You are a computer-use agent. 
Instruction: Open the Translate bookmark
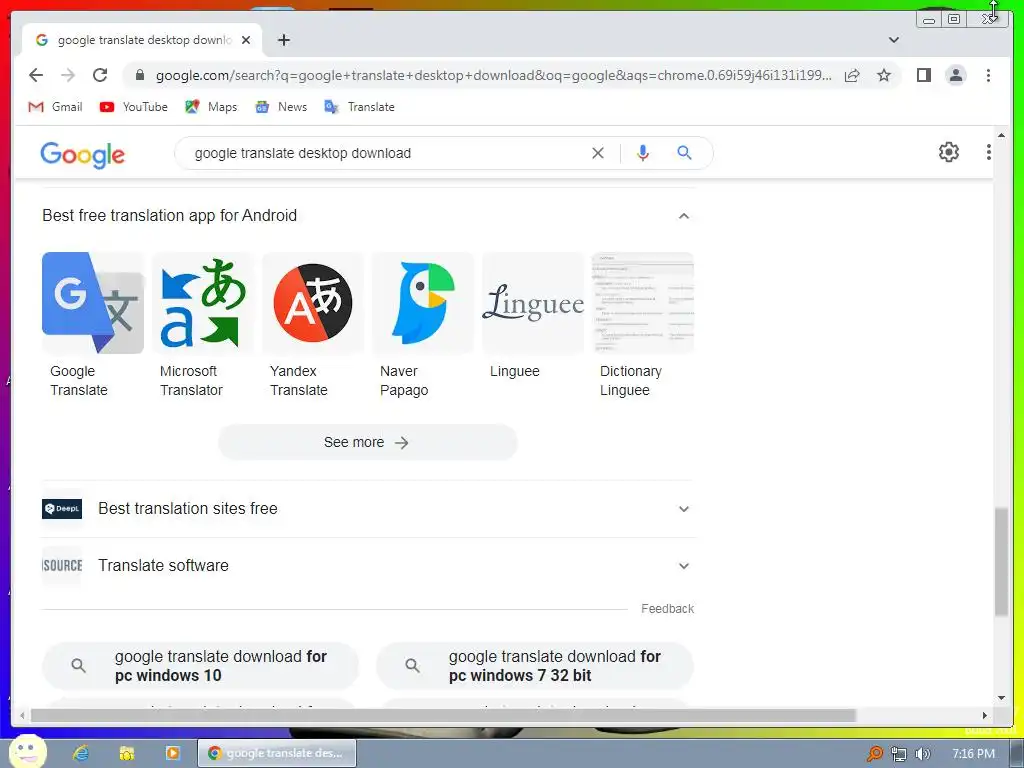tap(360, 107)
